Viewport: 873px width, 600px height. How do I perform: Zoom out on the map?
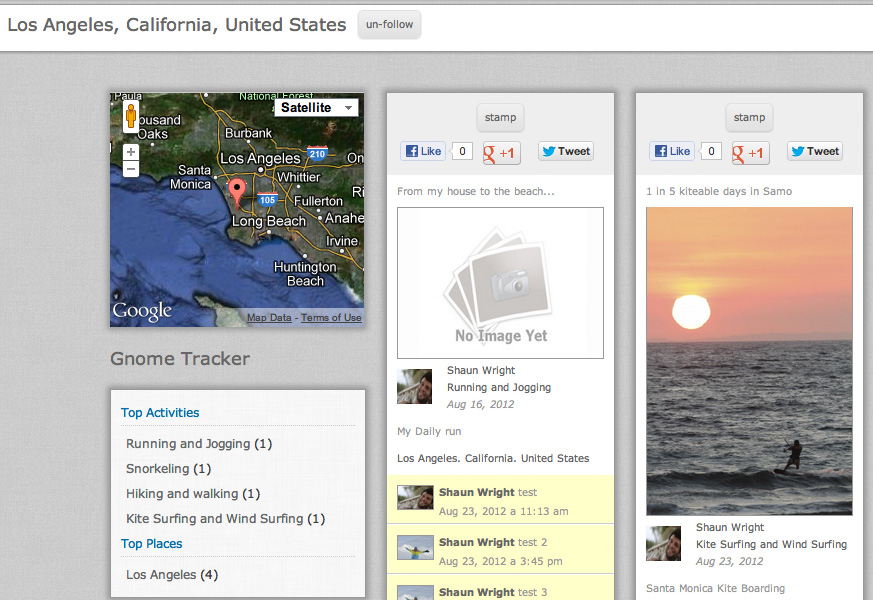click(x=130, y=169)
